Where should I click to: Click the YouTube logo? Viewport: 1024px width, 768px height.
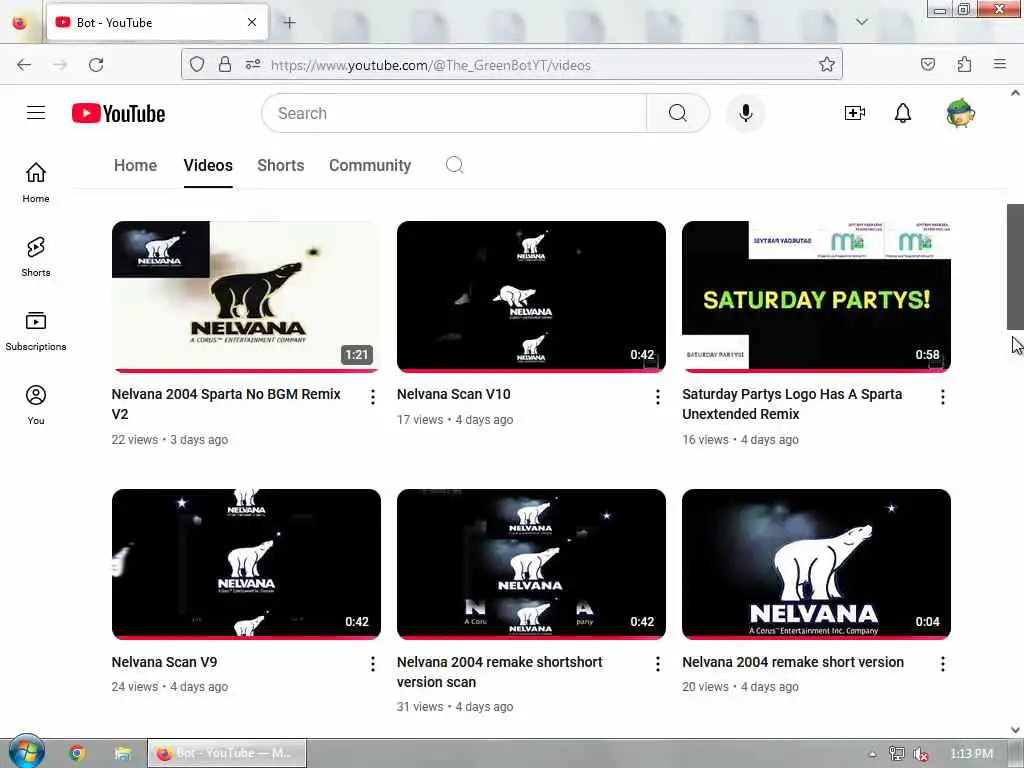pos(118,113)
